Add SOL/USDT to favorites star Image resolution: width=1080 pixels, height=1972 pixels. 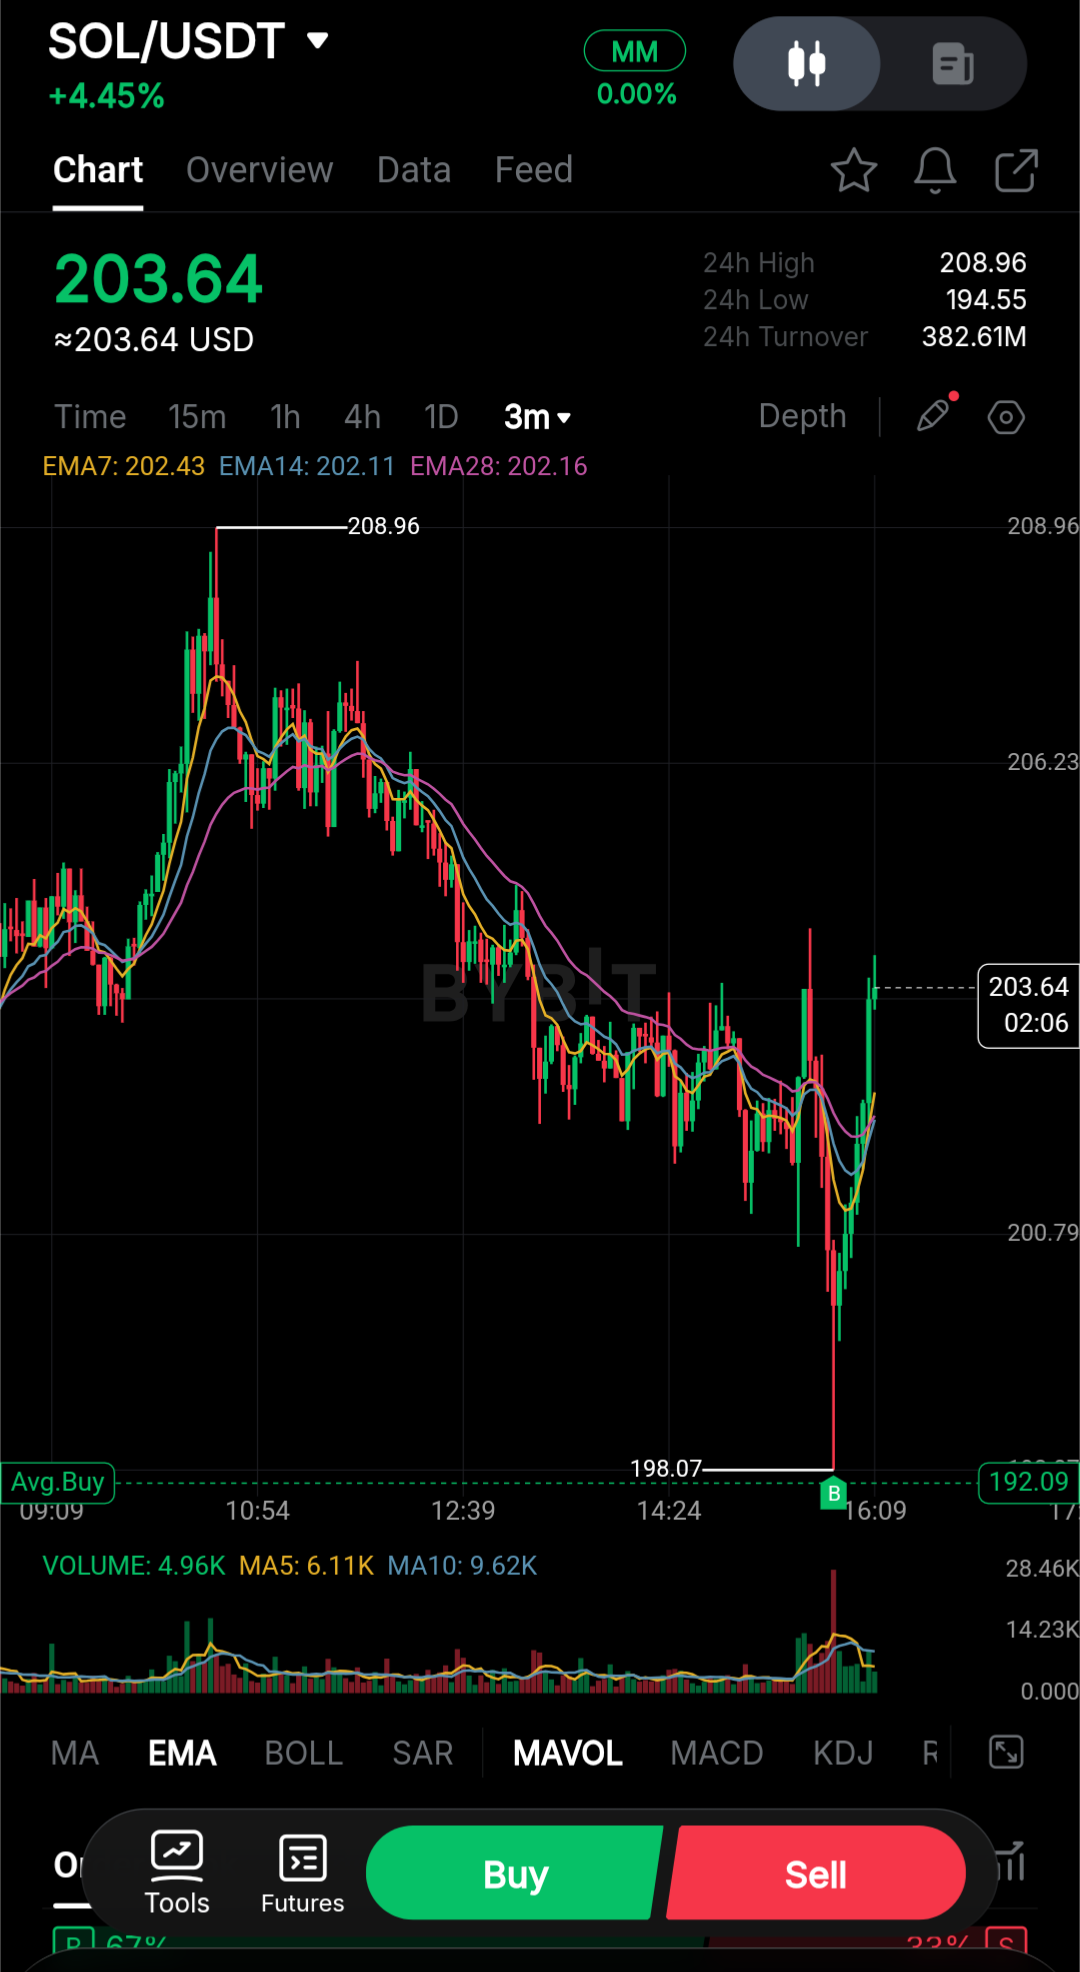tap(853, 170)
